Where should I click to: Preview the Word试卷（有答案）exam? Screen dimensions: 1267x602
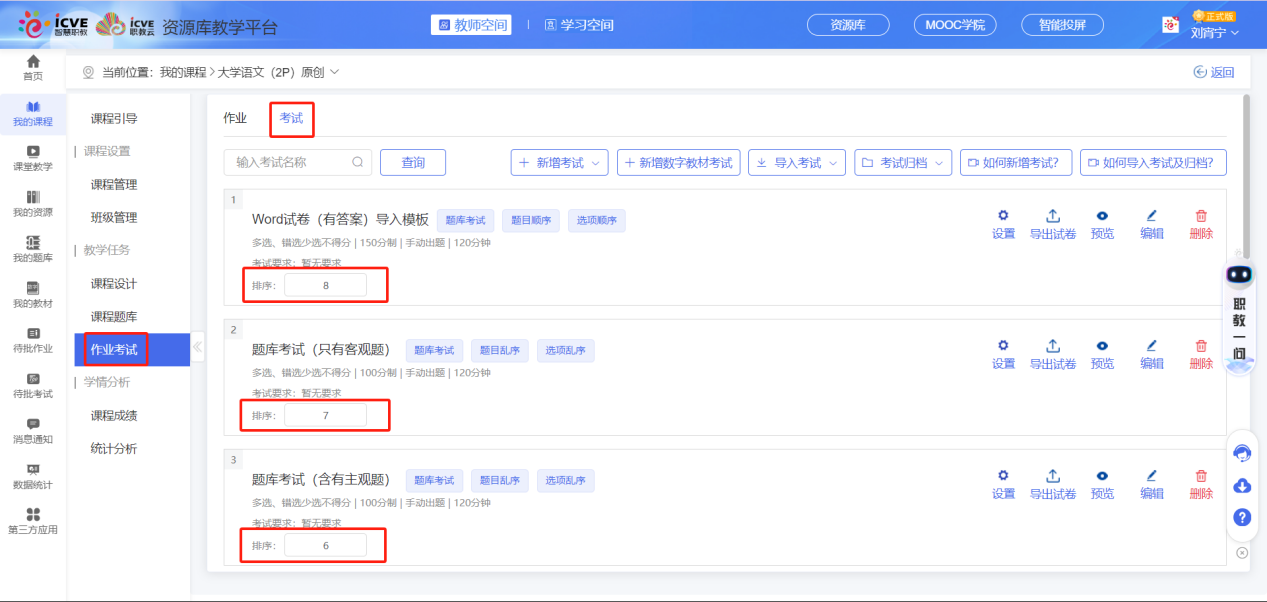click(1102, 224)
